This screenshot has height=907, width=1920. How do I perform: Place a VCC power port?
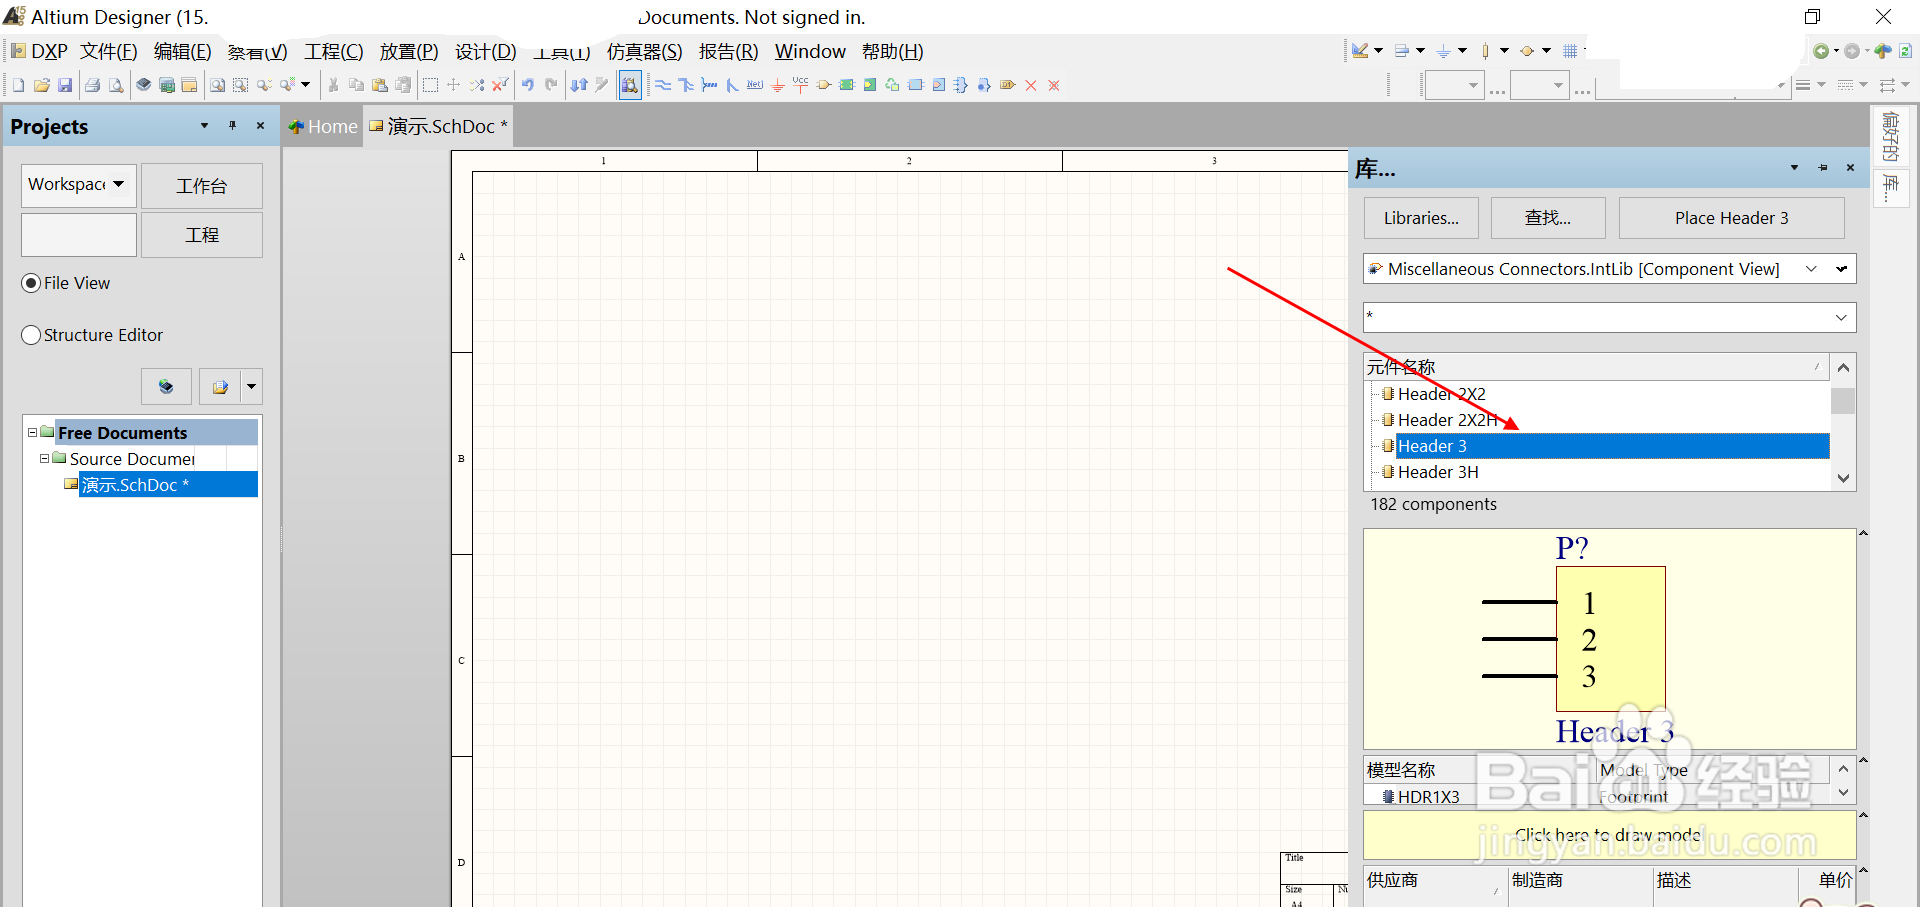point(800,85)
